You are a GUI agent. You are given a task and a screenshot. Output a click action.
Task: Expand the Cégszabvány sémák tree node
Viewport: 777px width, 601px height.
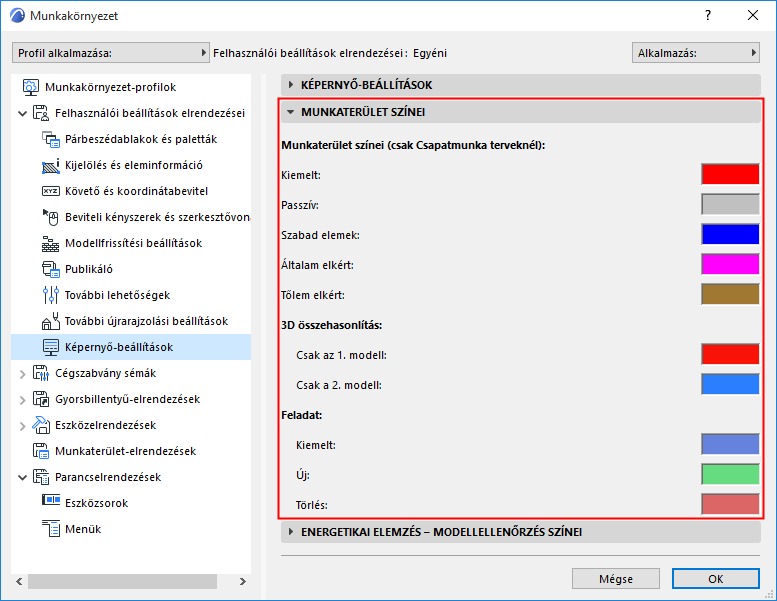point(22,374)
